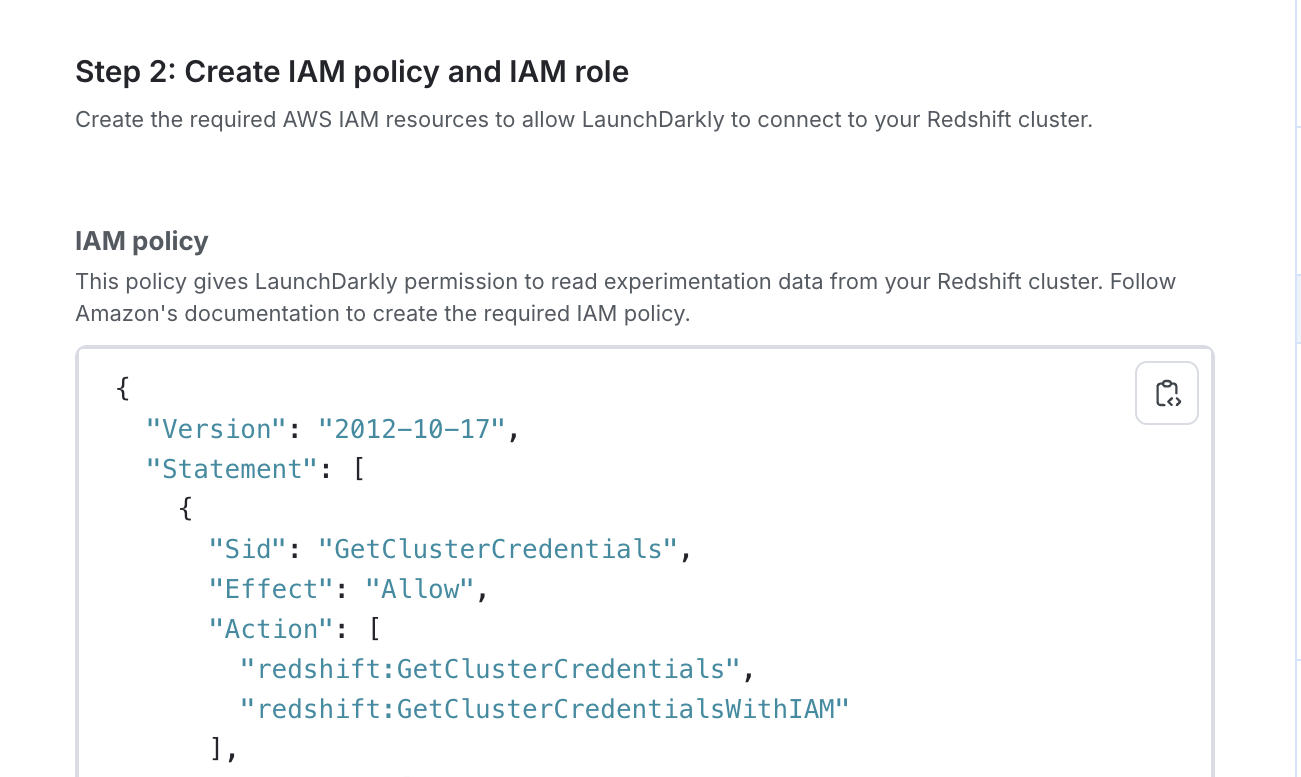Select the "Version" key in the code
Image resolution: width=1301 pixels, height=777 pixels.
[x=215, y=428]
